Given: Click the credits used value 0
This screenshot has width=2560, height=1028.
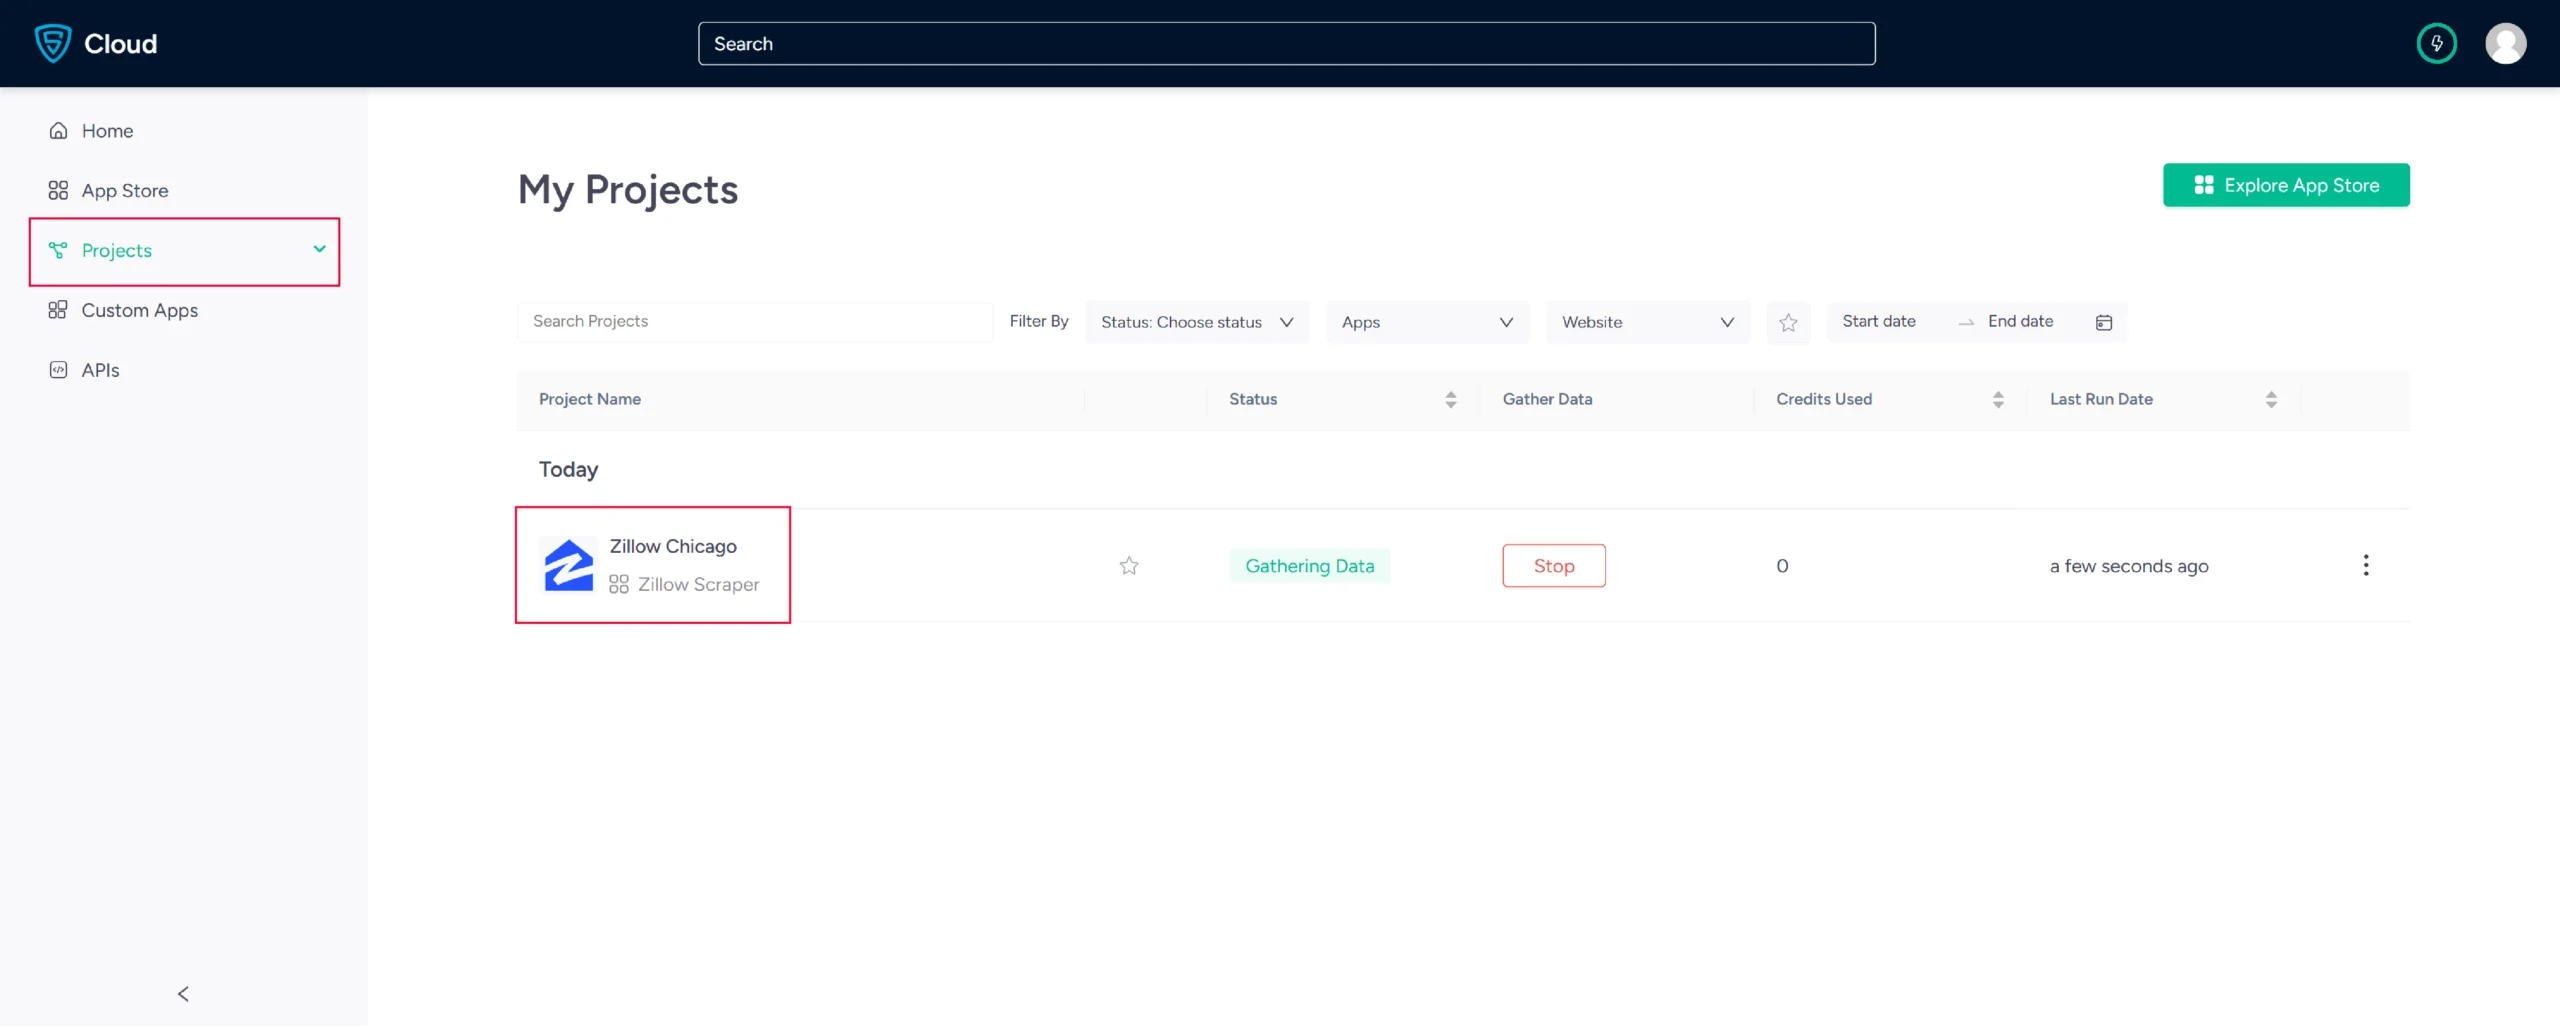Looking at the screenshot, I should [1782, 567].
